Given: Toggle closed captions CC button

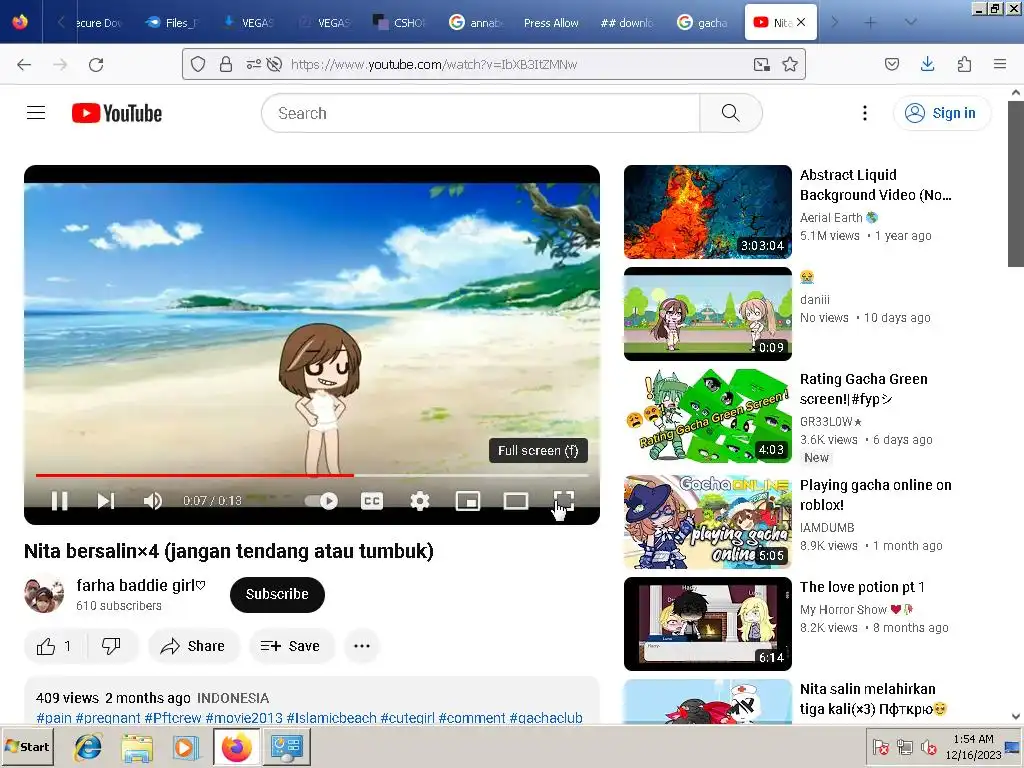Looking at the screenshot, I should [372, 501].
